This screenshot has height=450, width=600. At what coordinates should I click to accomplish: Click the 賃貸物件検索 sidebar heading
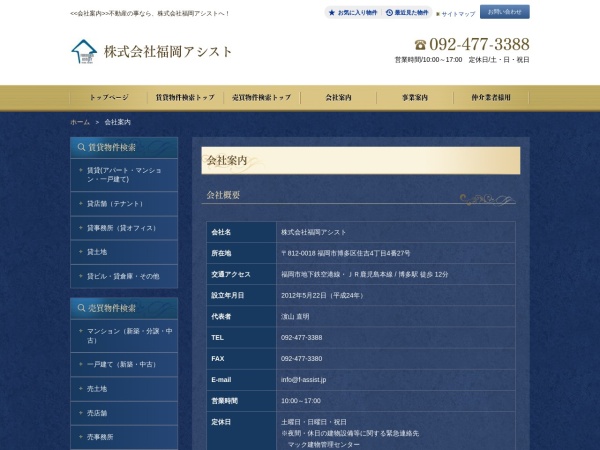[124, 148]
